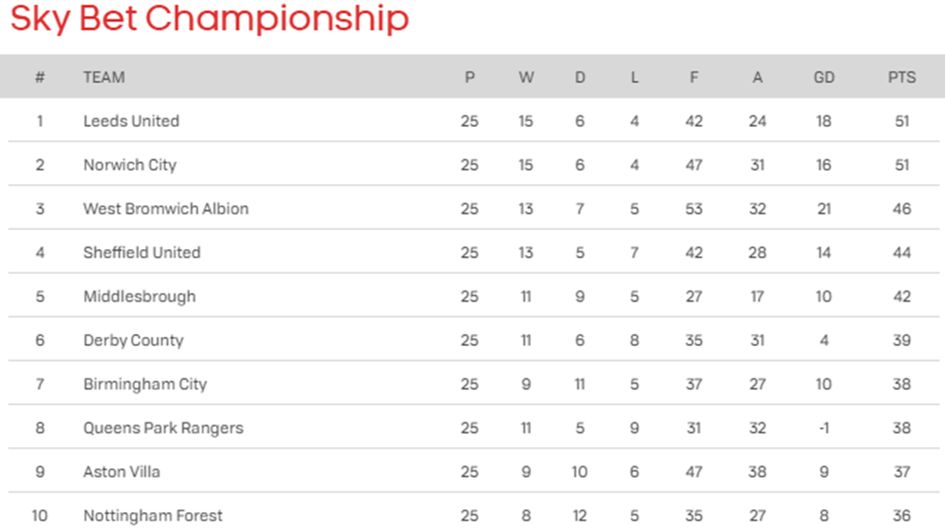Open the Norwich City team link

click(x=129, y=165)
